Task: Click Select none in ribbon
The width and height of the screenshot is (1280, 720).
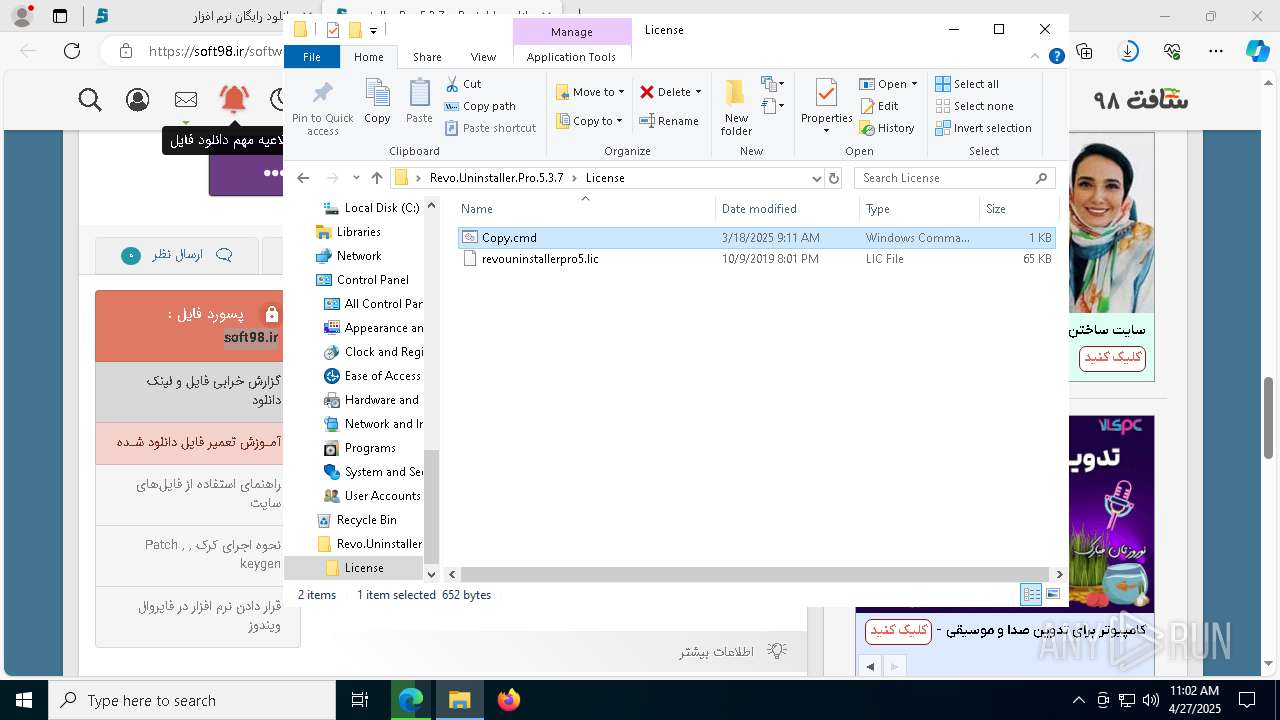Action: tap(974, 106)
